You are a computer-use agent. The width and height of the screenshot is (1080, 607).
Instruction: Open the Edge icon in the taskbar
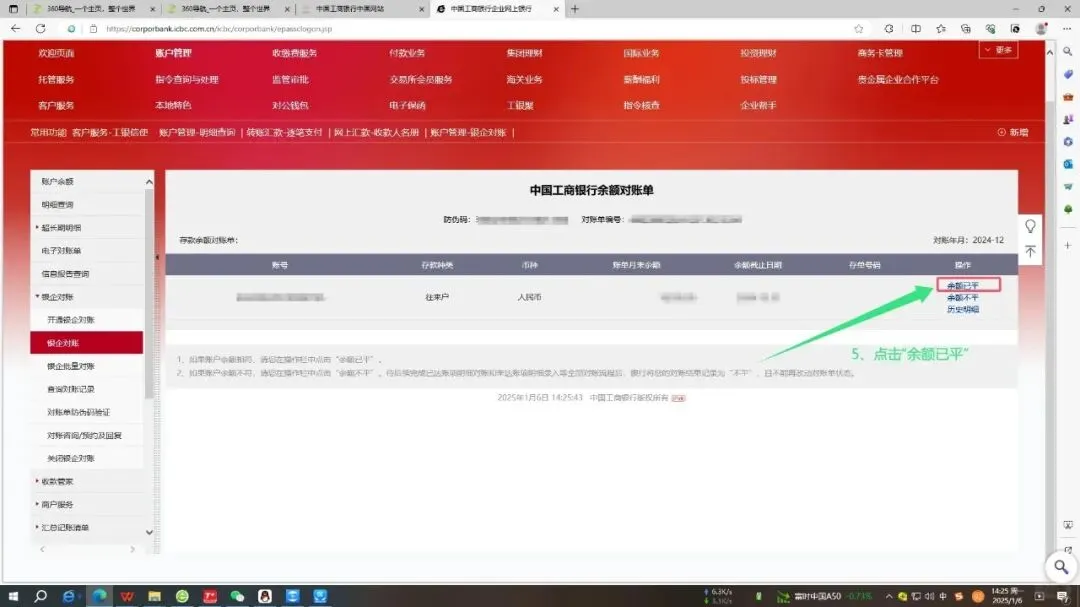(x=99, y=596)
